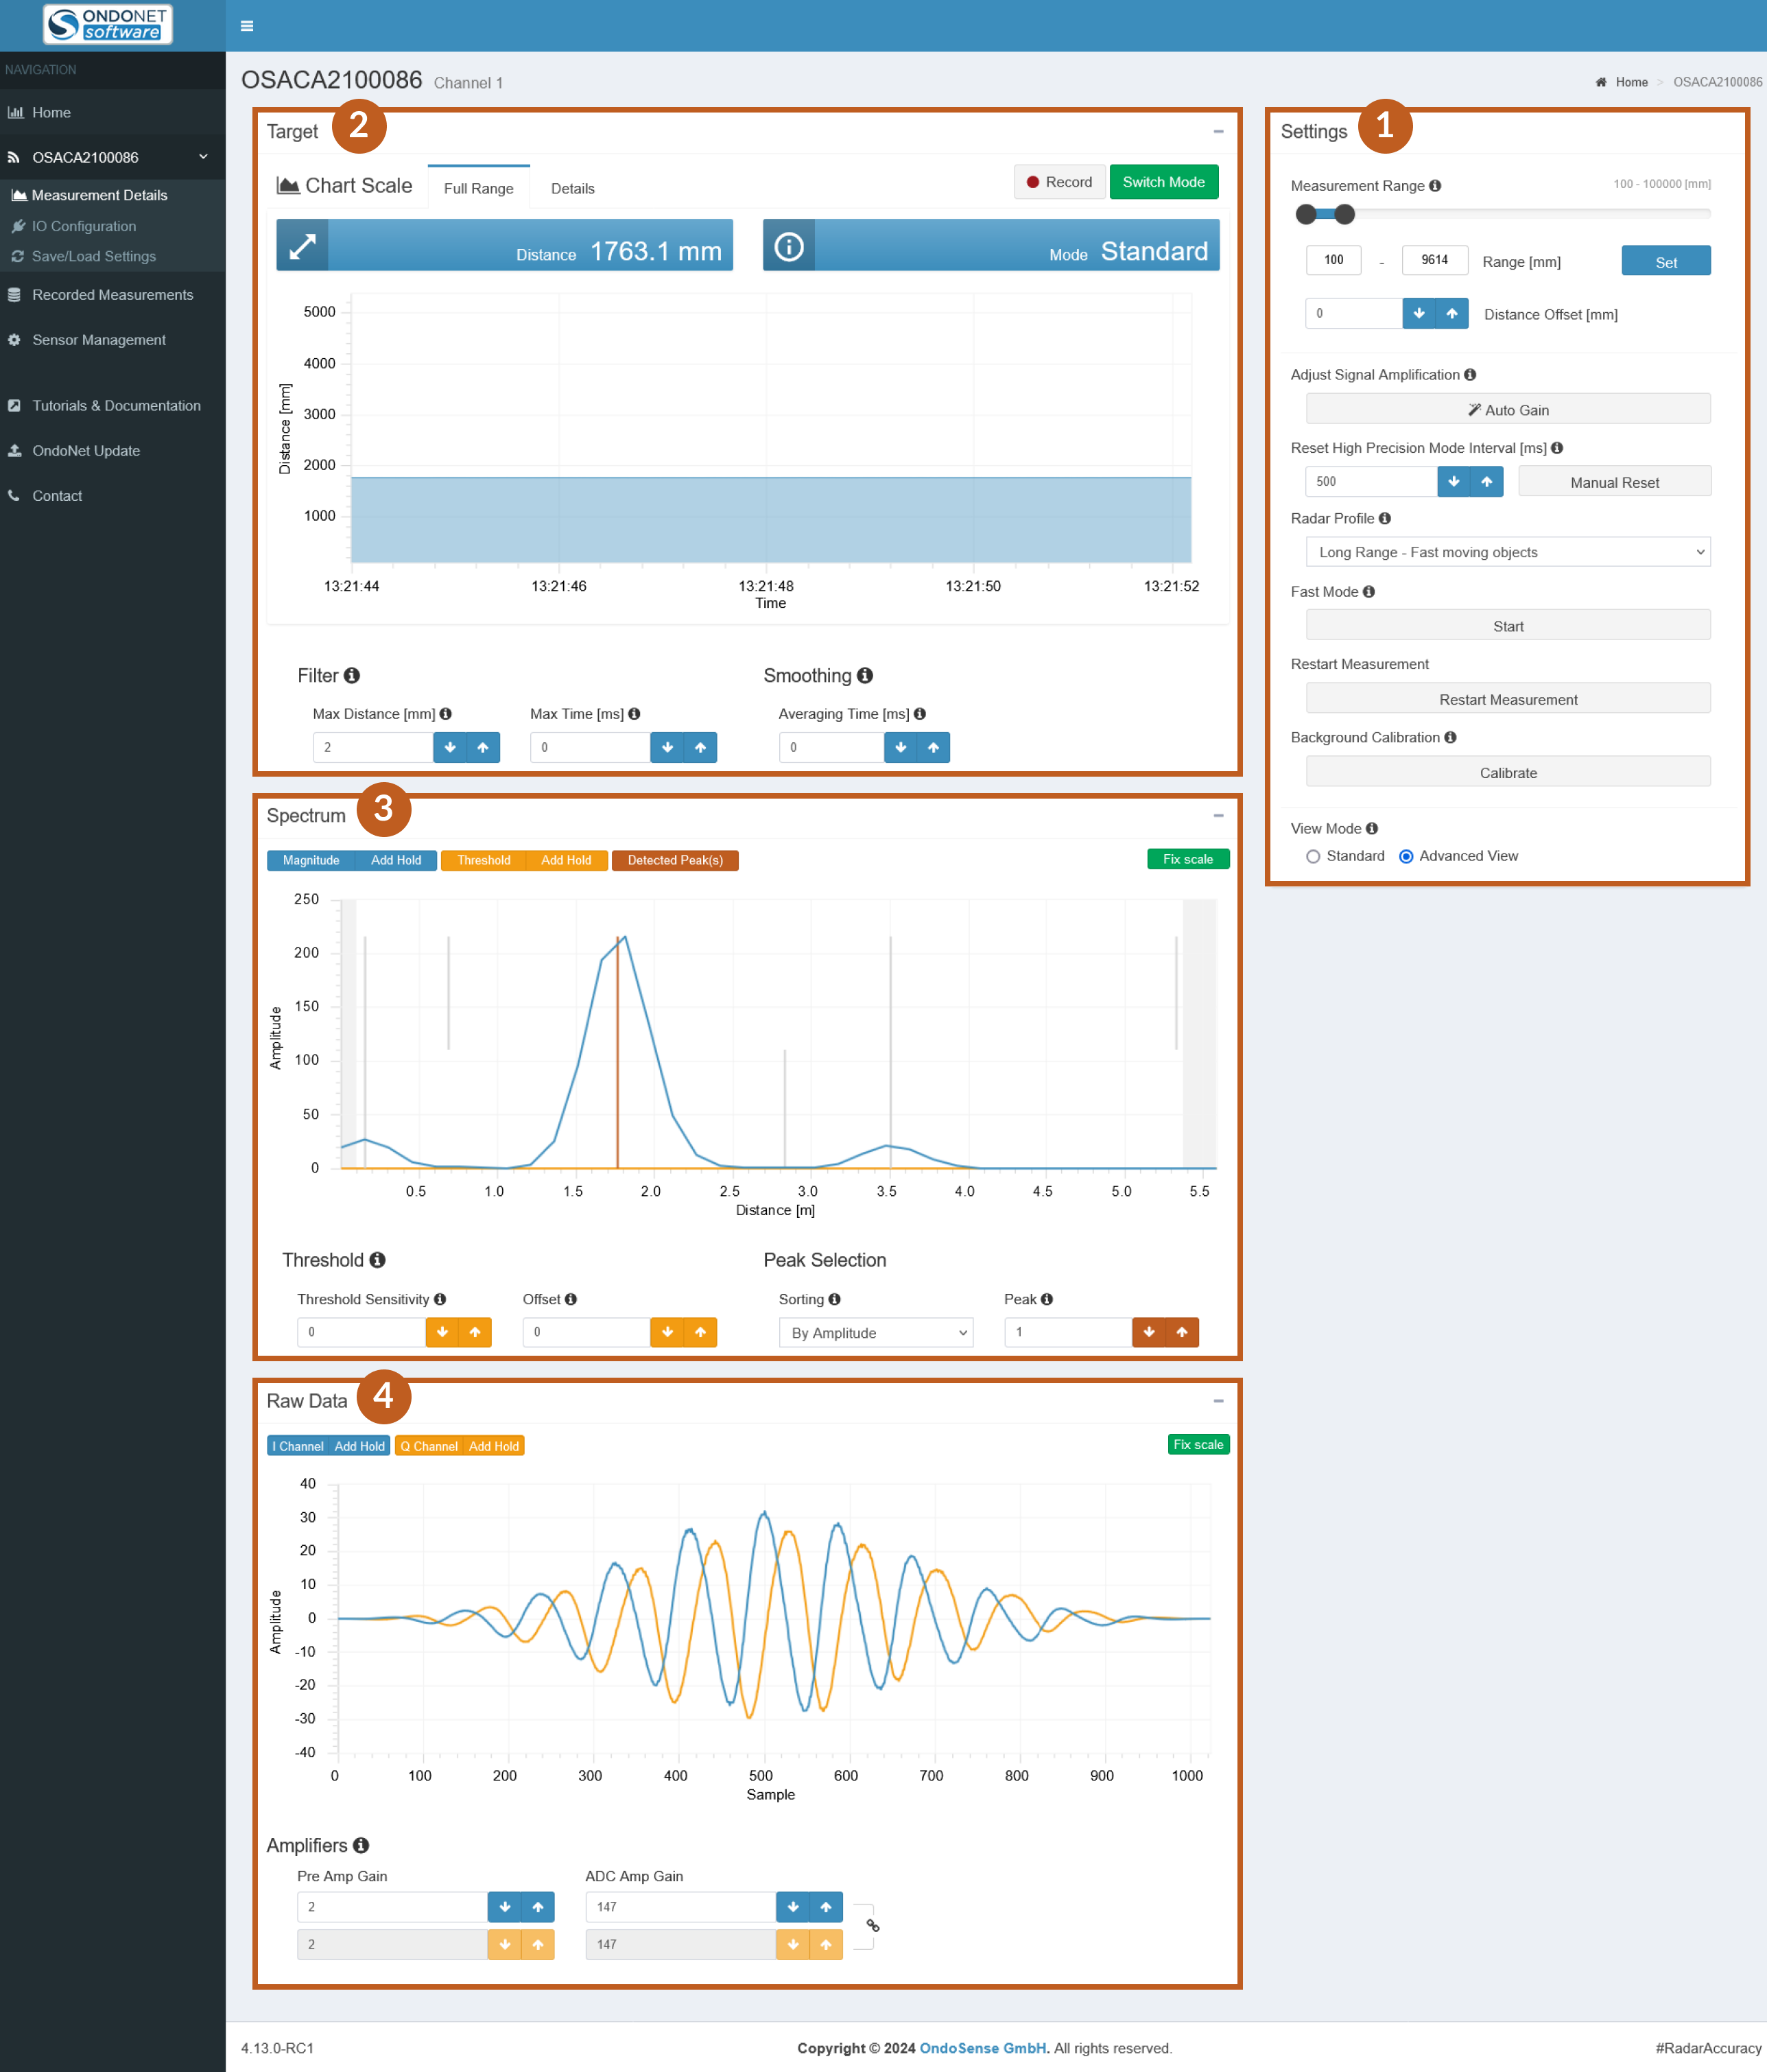Image resolution: width=1767 pixels, height=2072 pixels.
Task: Click the amplifier gain link chain icon
Action: (872, 1925)
